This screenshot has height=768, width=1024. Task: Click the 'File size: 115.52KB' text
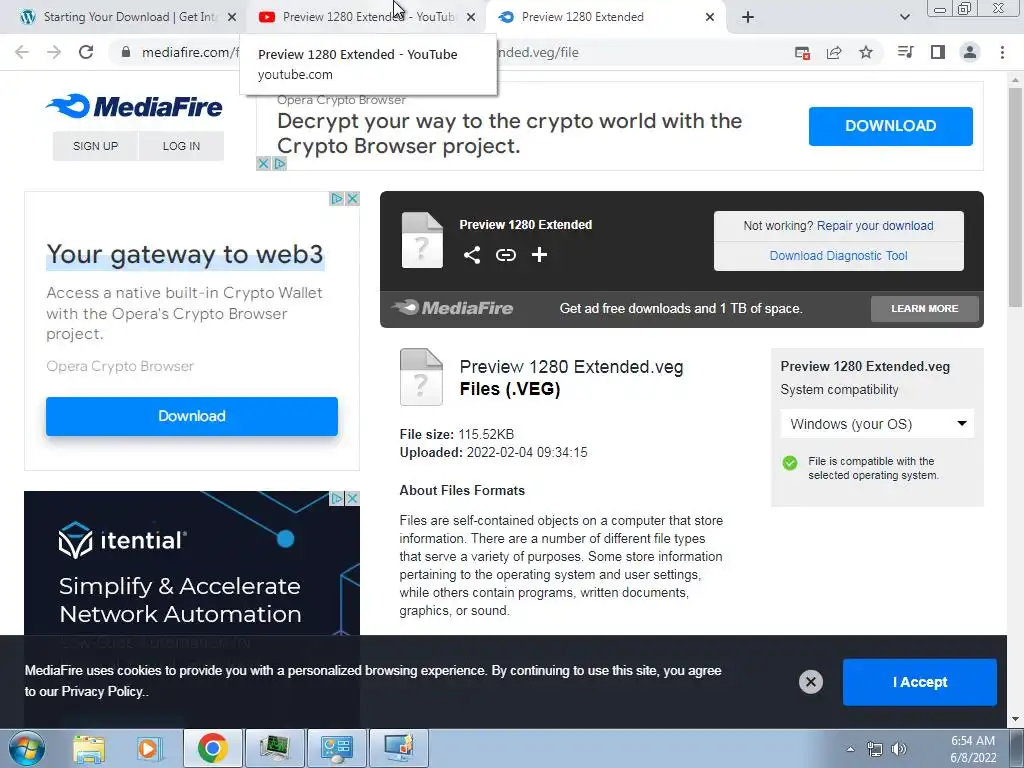(456, 434)
